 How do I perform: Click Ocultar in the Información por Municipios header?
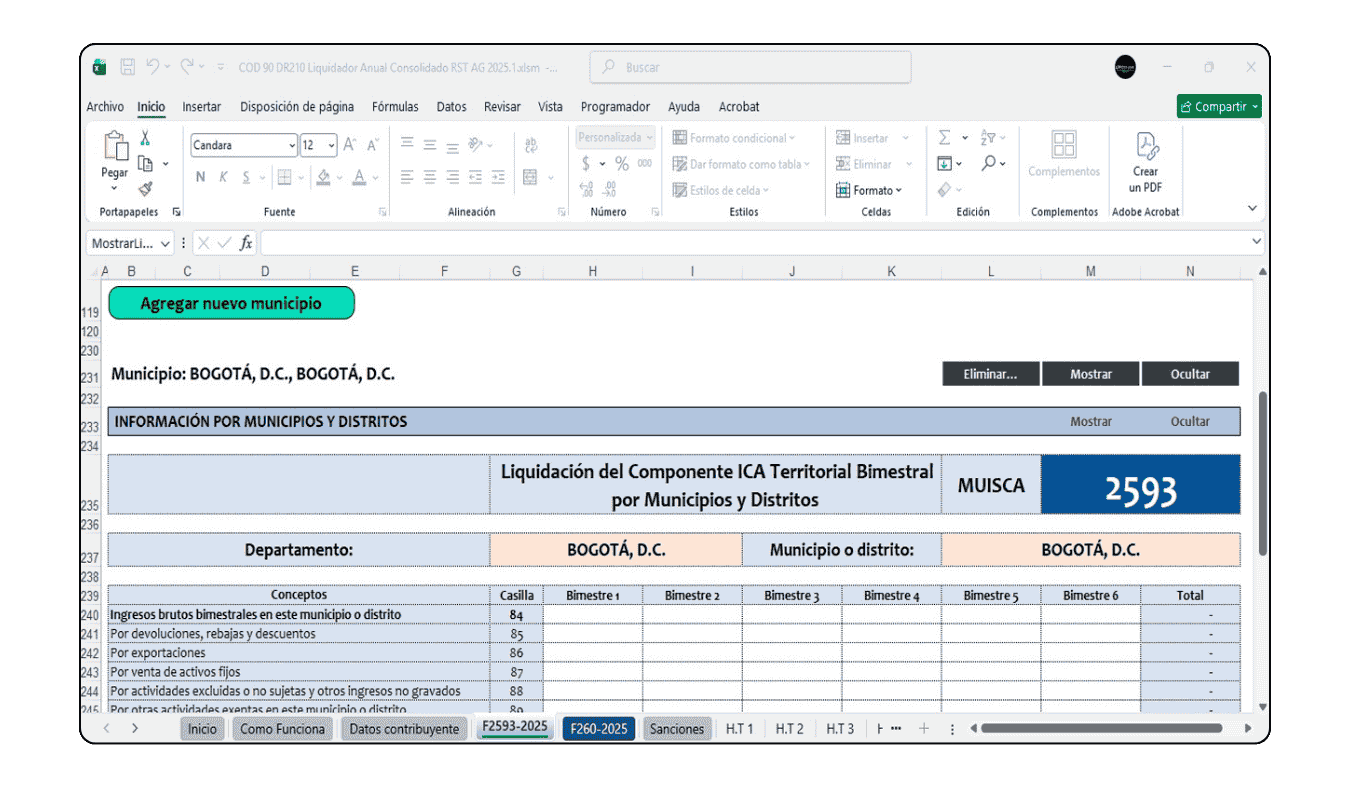pos(1191,421)
